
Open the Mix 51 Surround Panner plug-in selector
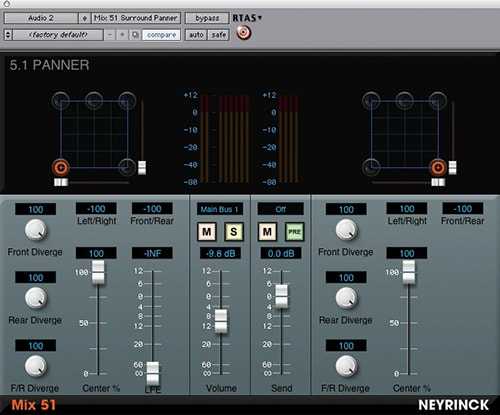136,18
